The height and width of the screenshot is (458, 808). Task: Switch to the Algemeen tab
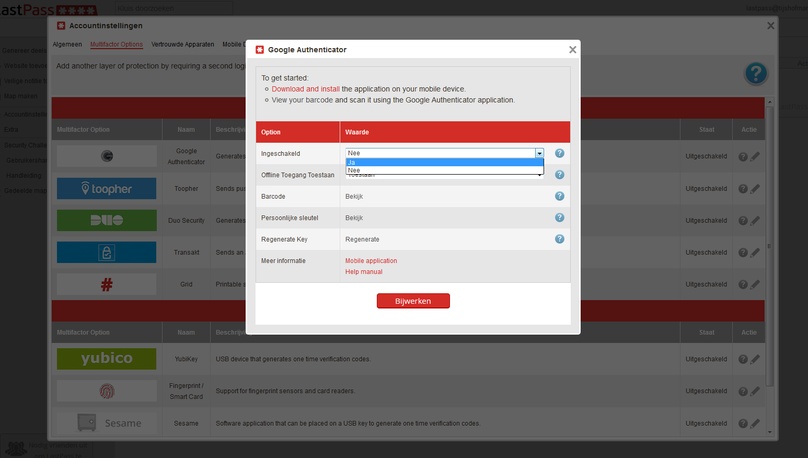click(68, 45)
